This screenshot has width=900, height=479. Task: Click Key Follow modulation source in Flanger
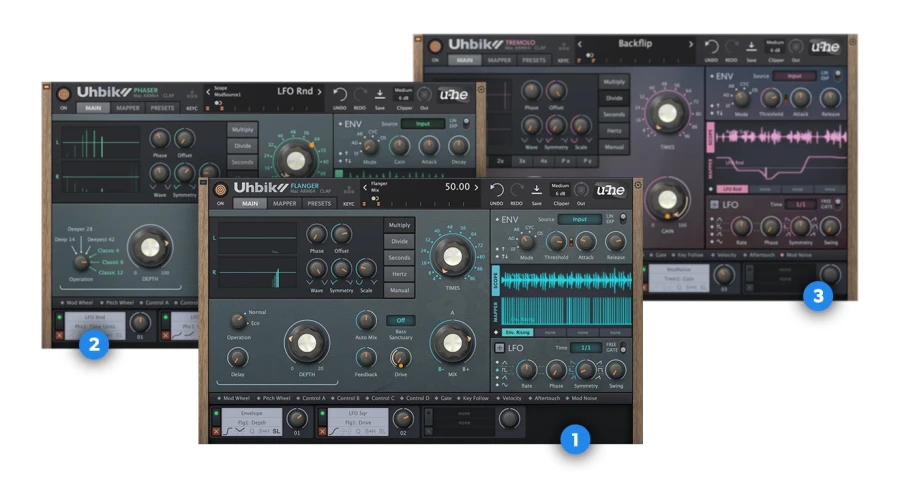(x=472, y=398)
